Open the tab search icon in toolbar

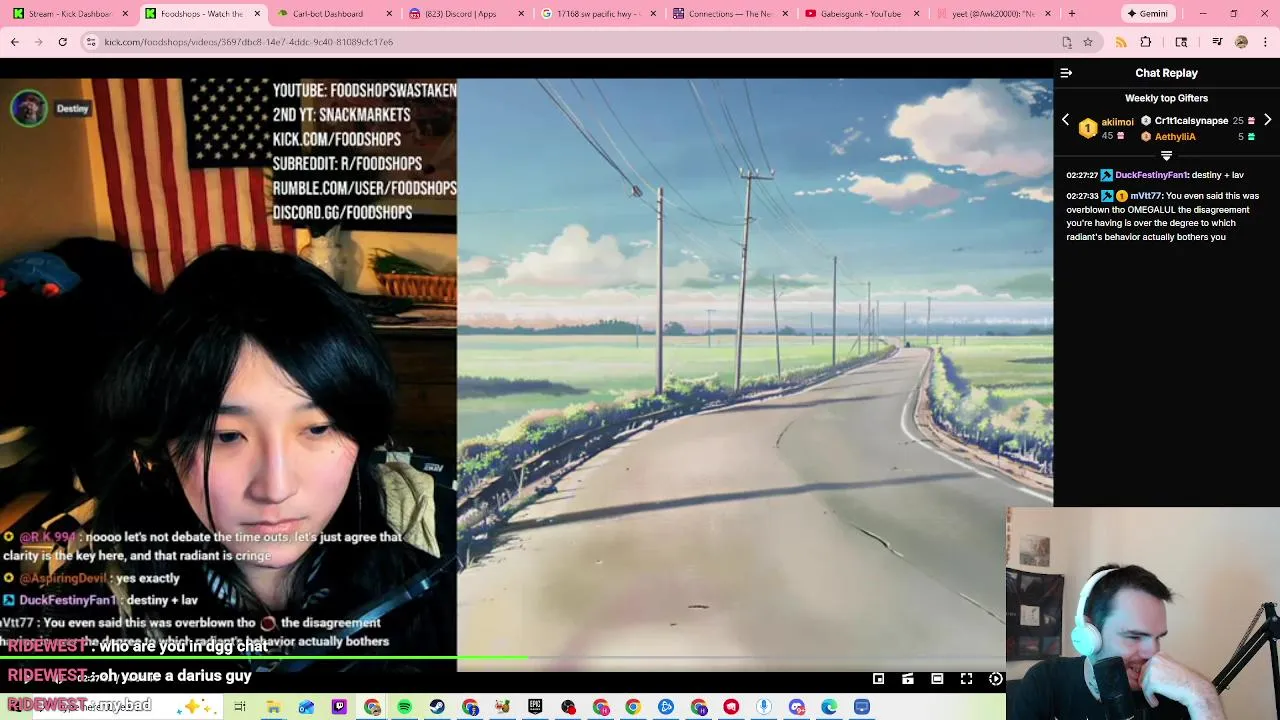coord(1181,42)
